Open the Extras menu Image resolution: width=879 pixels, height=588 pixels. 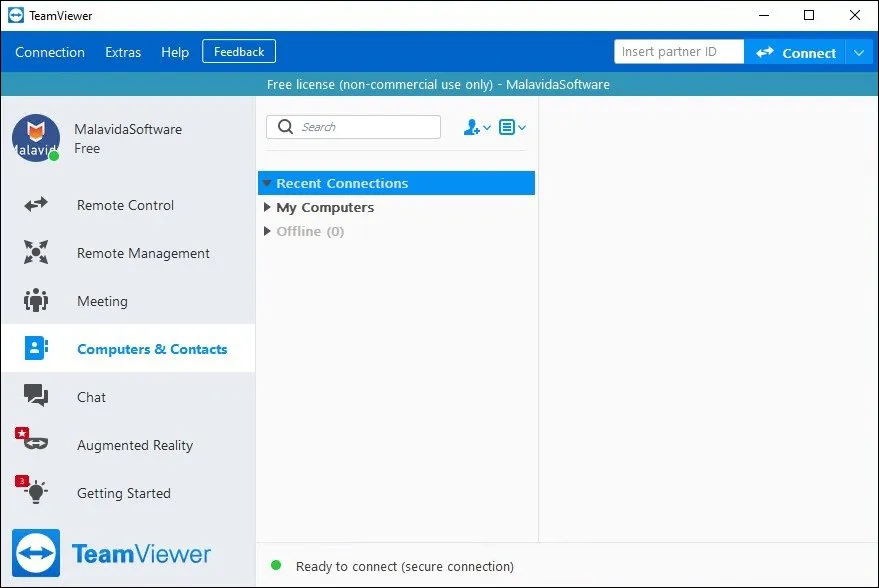pyautogui.click(x=123, y=52)
